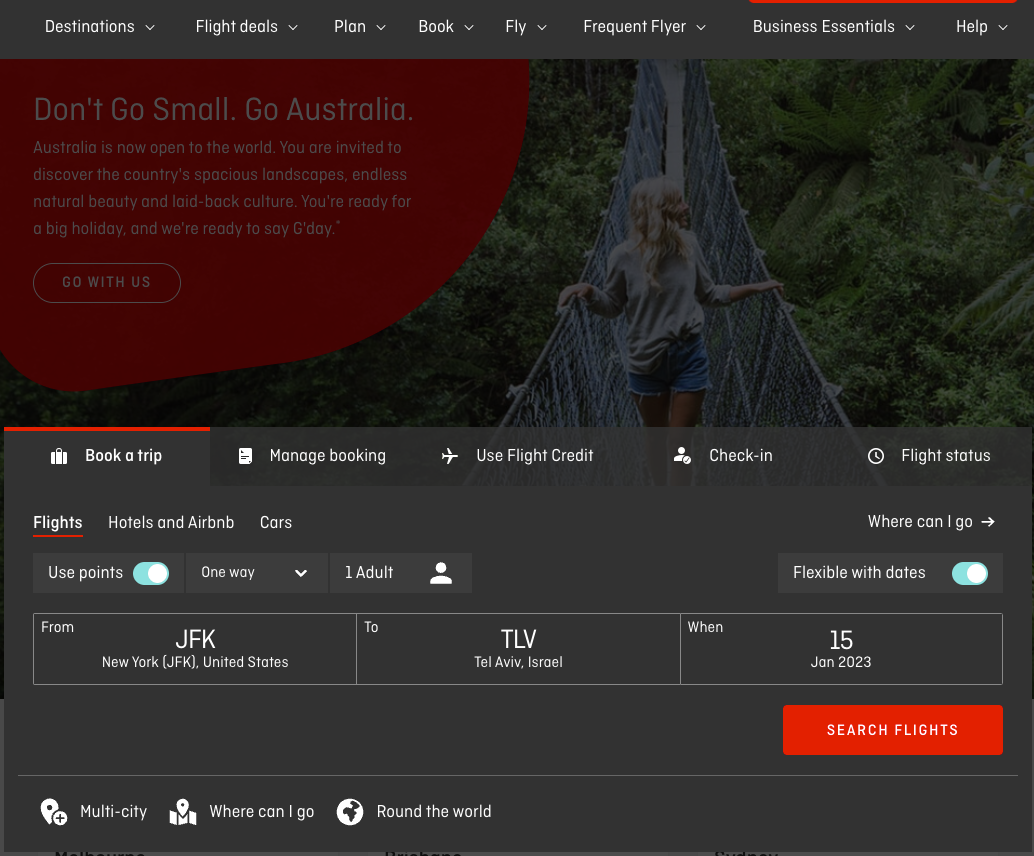Select the Book a trip tab

[x=107, y=456]
